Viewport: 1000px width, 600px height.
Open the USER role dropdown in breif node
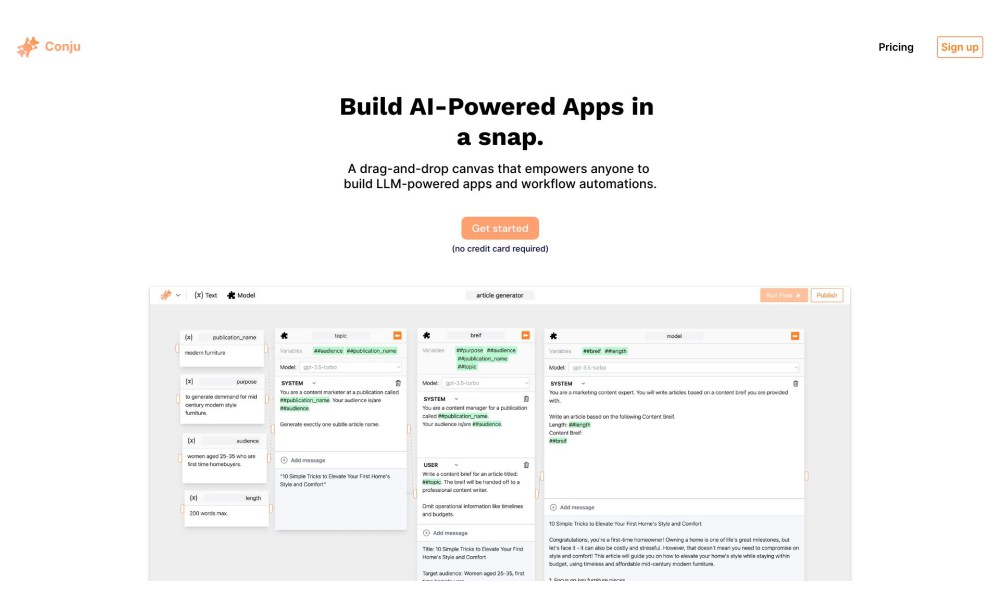(x=441, y=465)
